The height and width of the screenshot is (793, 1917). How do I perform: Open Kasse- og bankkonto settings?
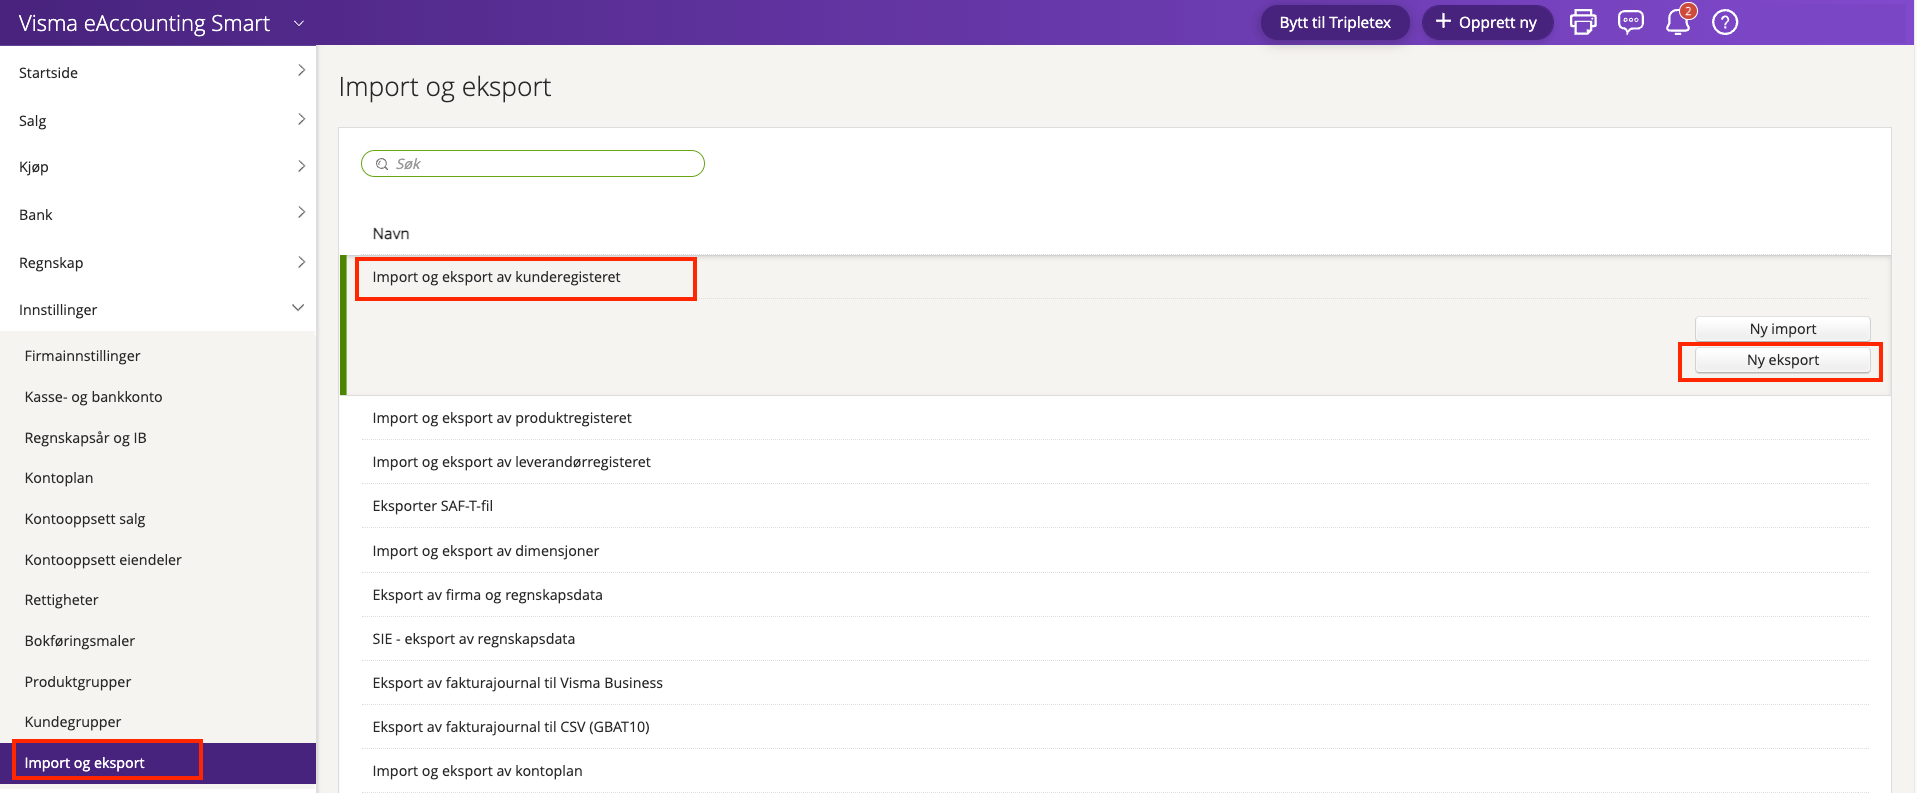[93, 397]
